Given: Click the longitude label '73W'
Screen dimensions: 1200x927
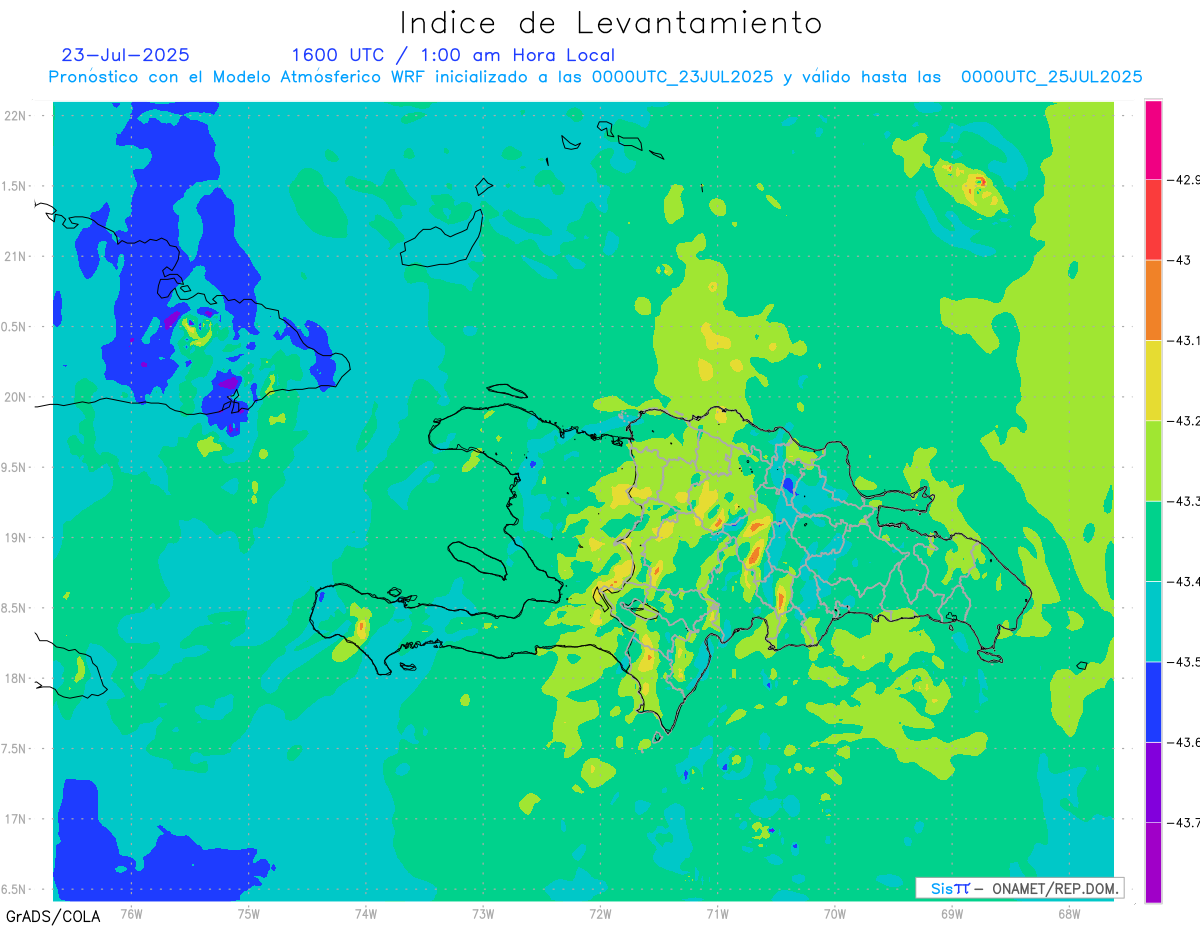Looking at the screenshot, I should (483, 913).
